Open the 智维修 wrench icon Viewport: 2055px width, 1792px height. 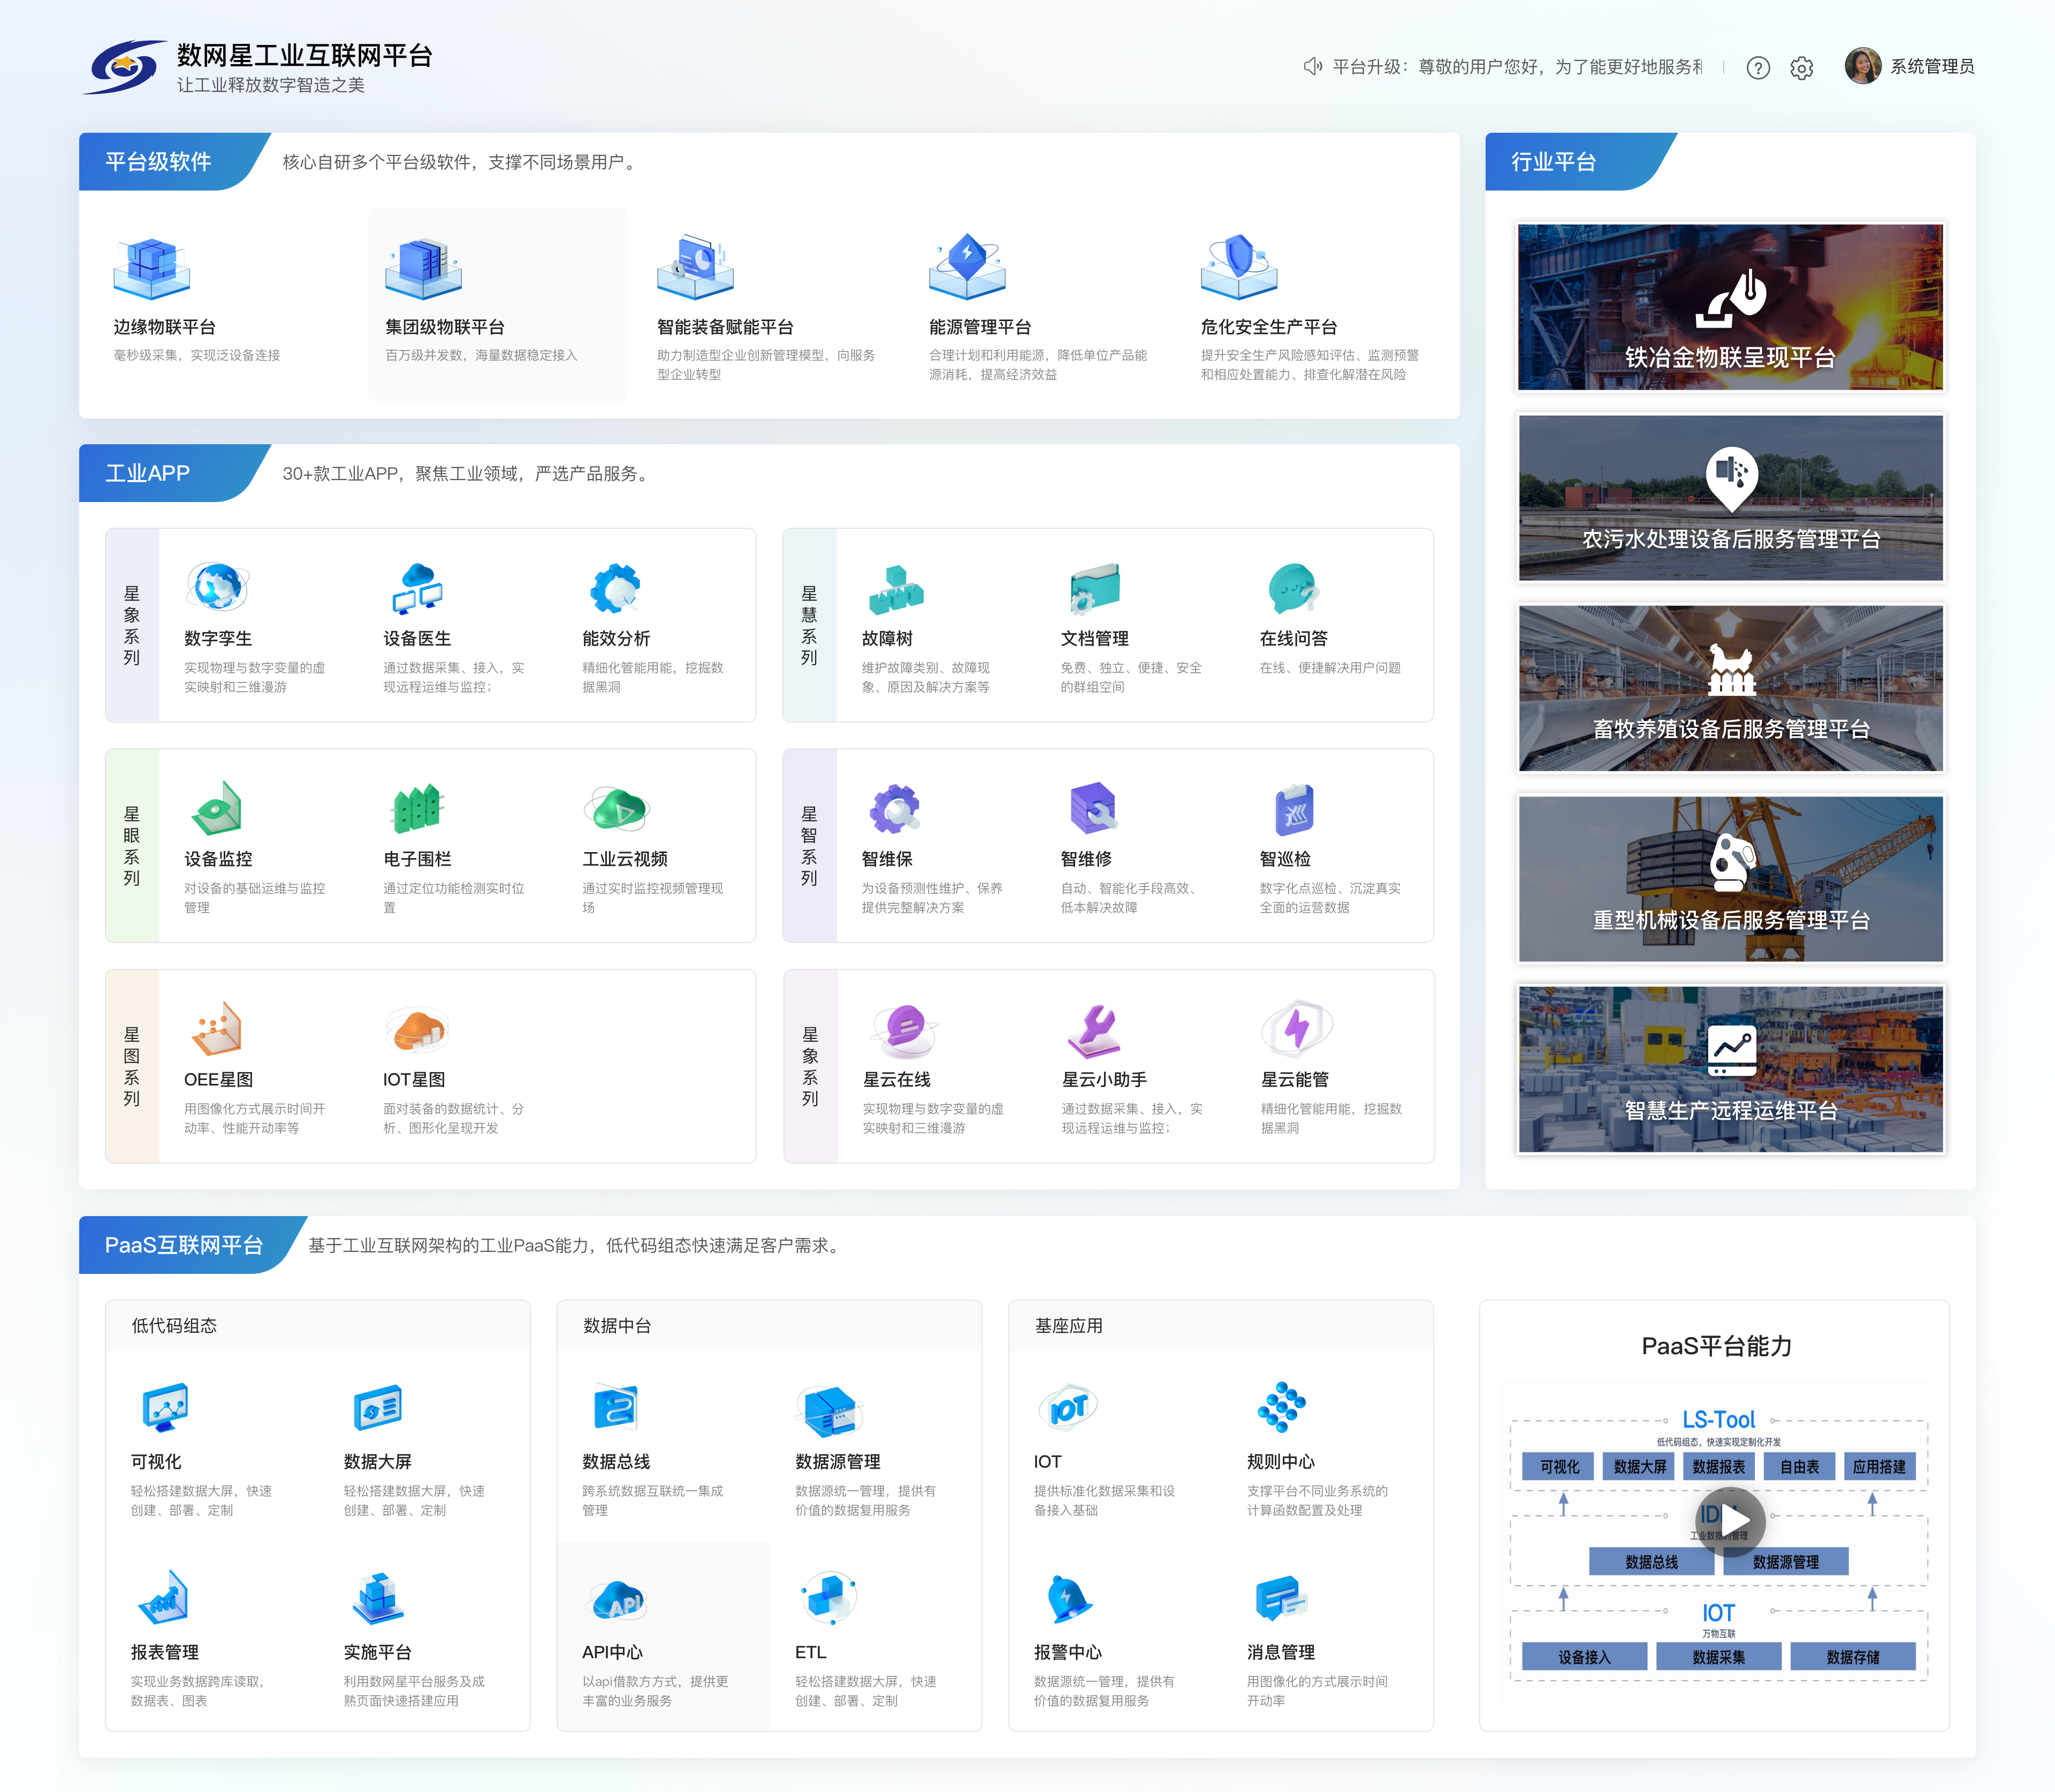[x=1093, y=808]
